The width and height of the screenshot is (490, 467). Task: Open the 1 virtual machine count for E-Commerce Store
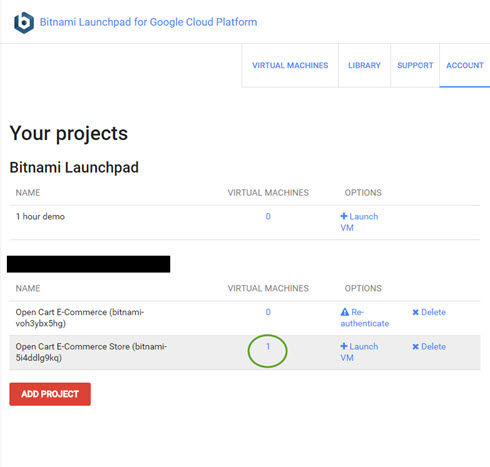point(268,347)
